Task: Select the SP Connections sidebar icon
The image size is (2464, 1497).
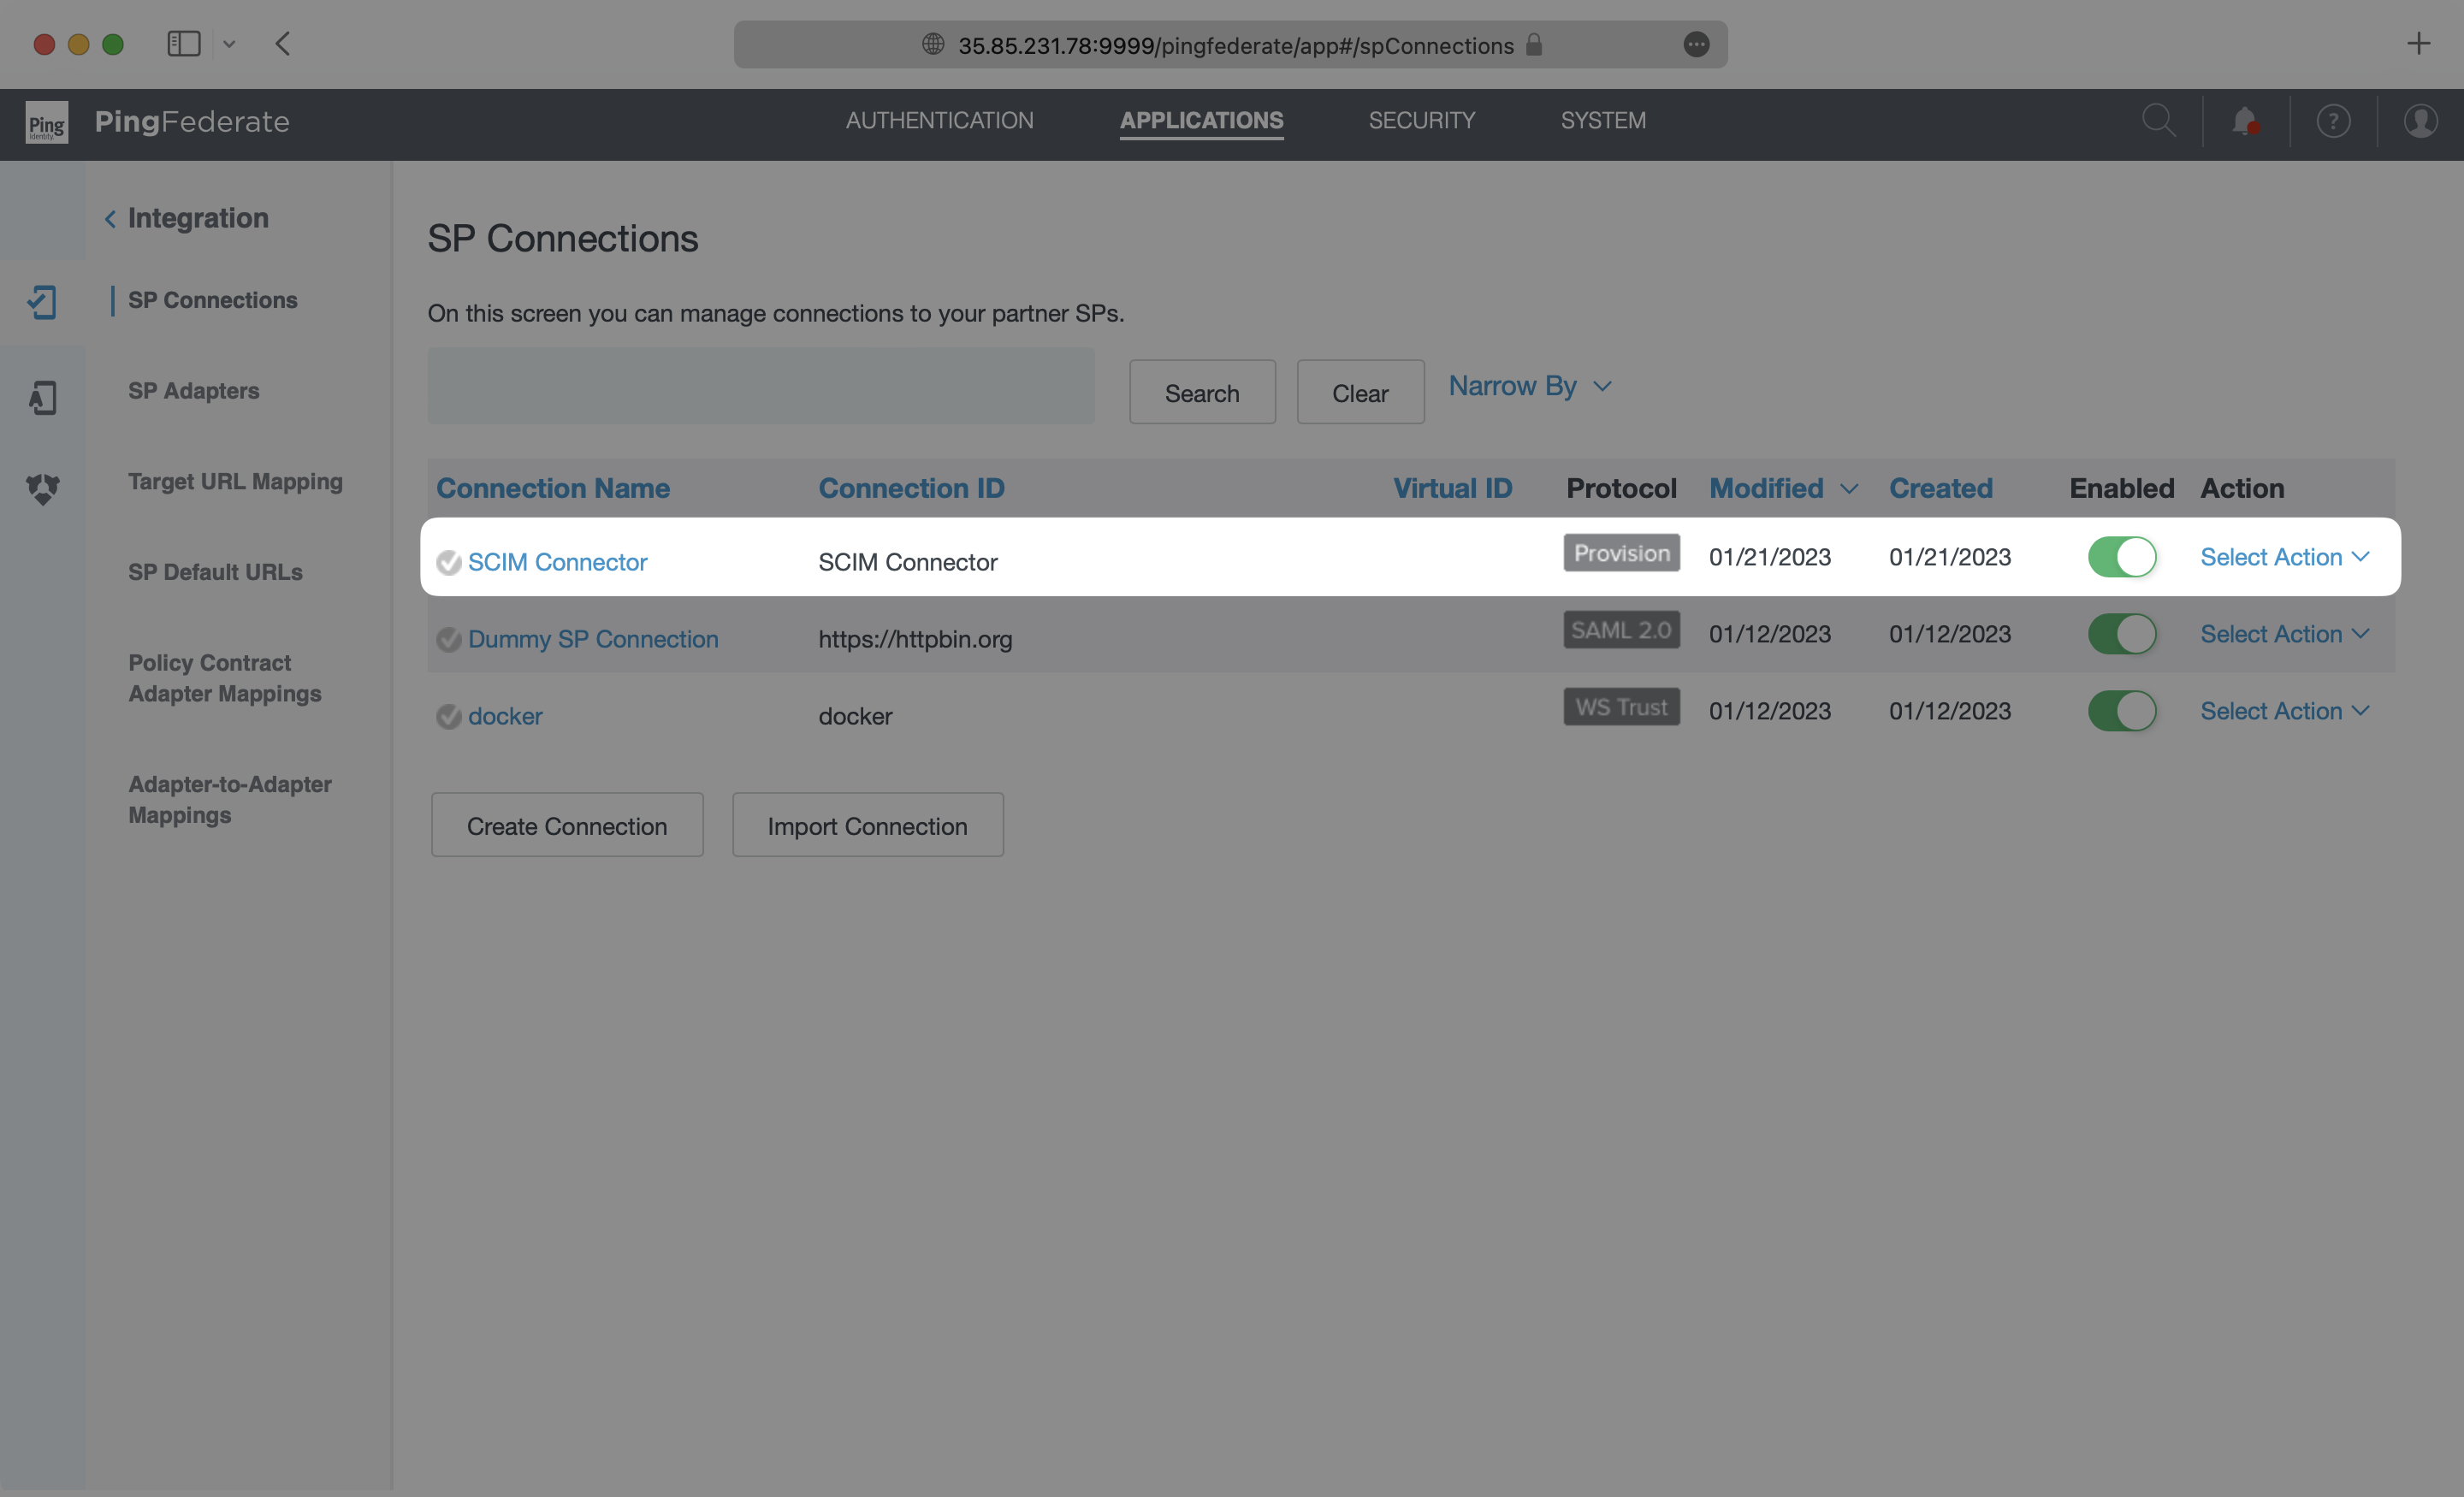Action: coord(42,301)
